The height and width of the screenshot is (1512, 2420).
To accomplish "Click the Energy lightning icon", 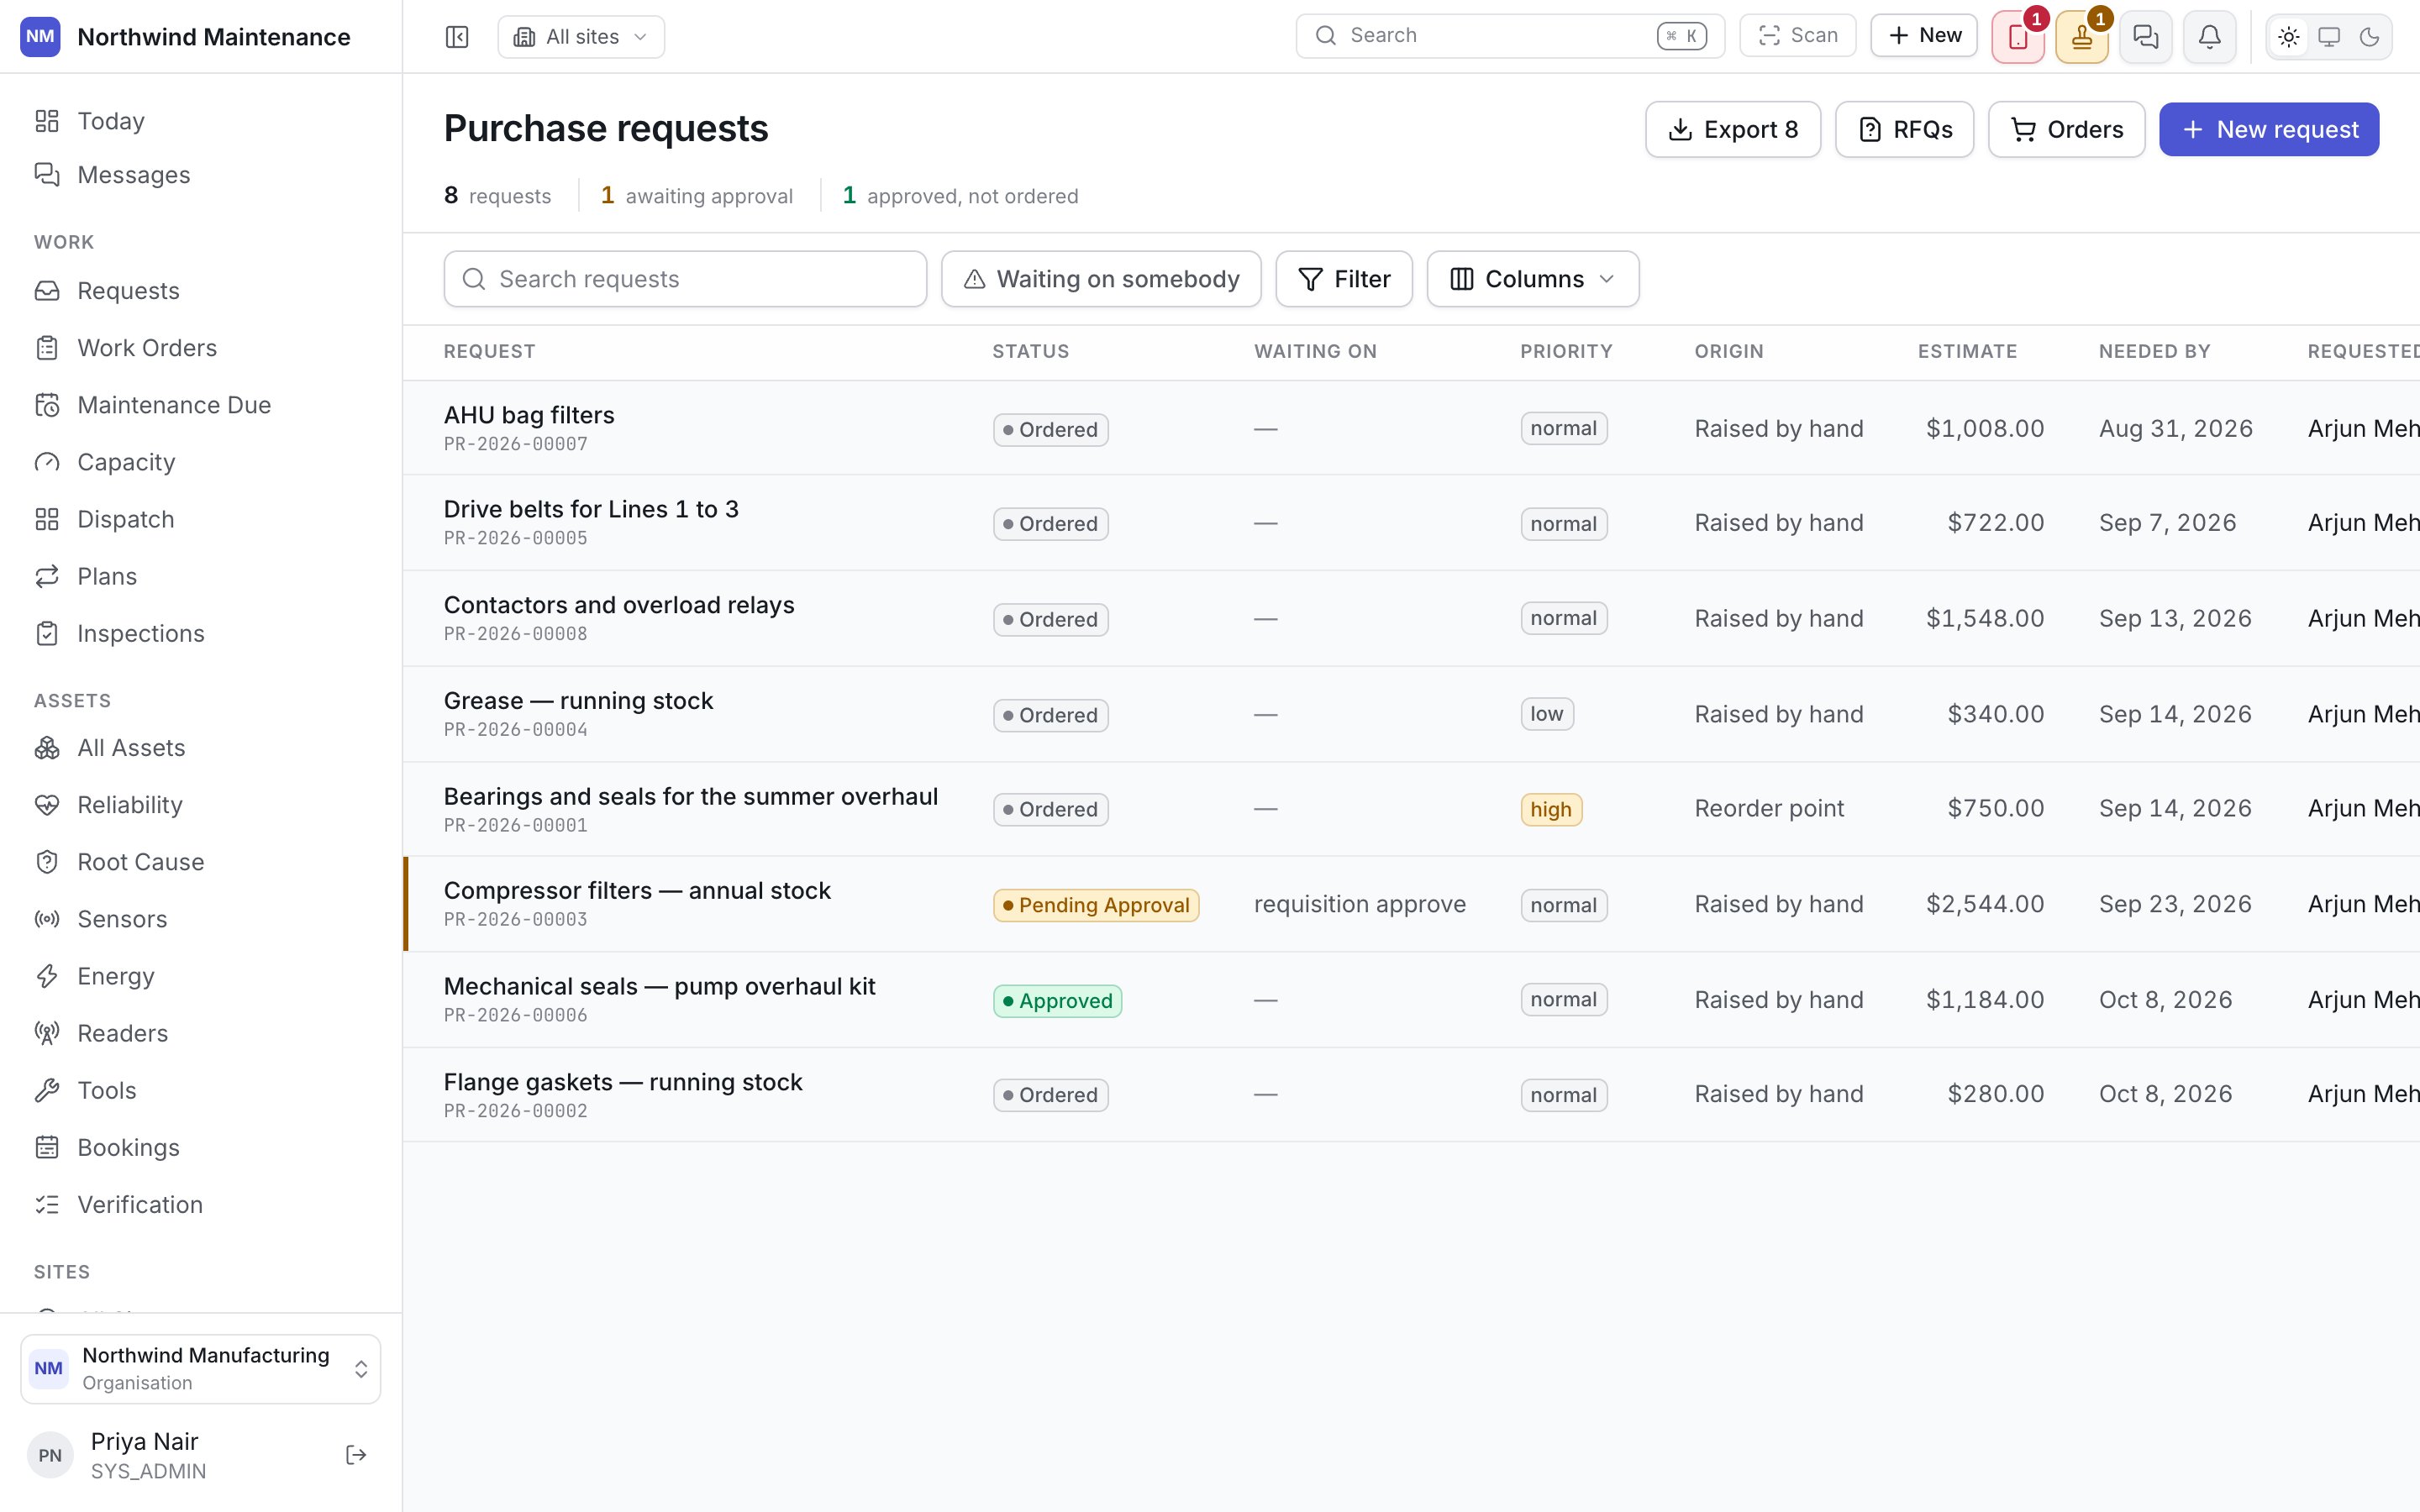I will click(47, 976).
